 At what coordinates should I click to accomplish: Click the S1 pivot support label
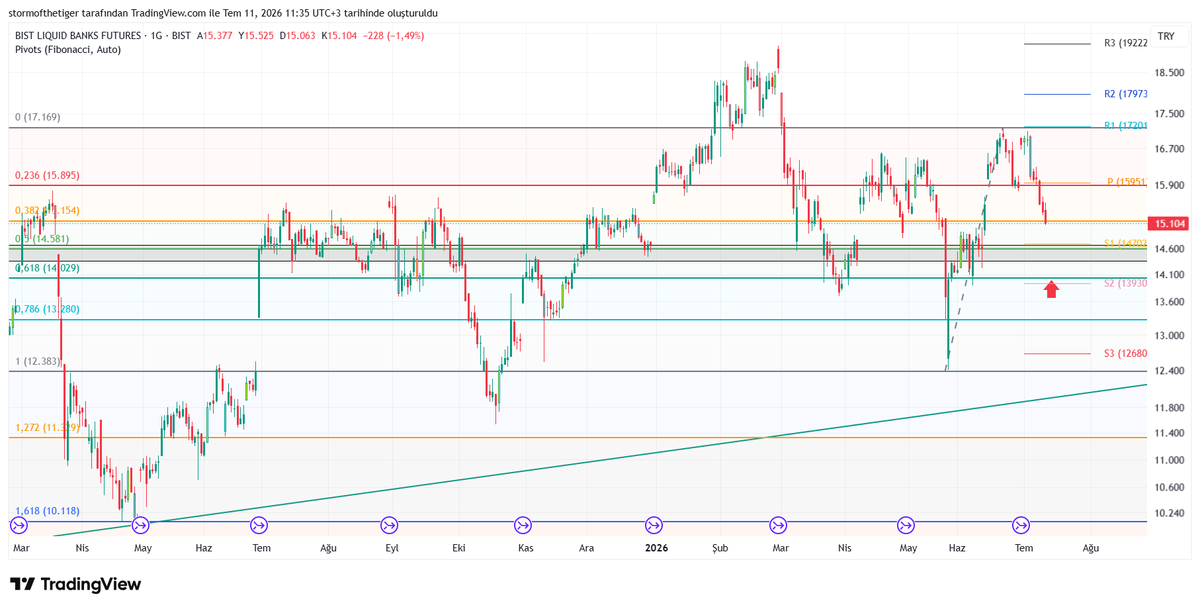(1126, 243)
